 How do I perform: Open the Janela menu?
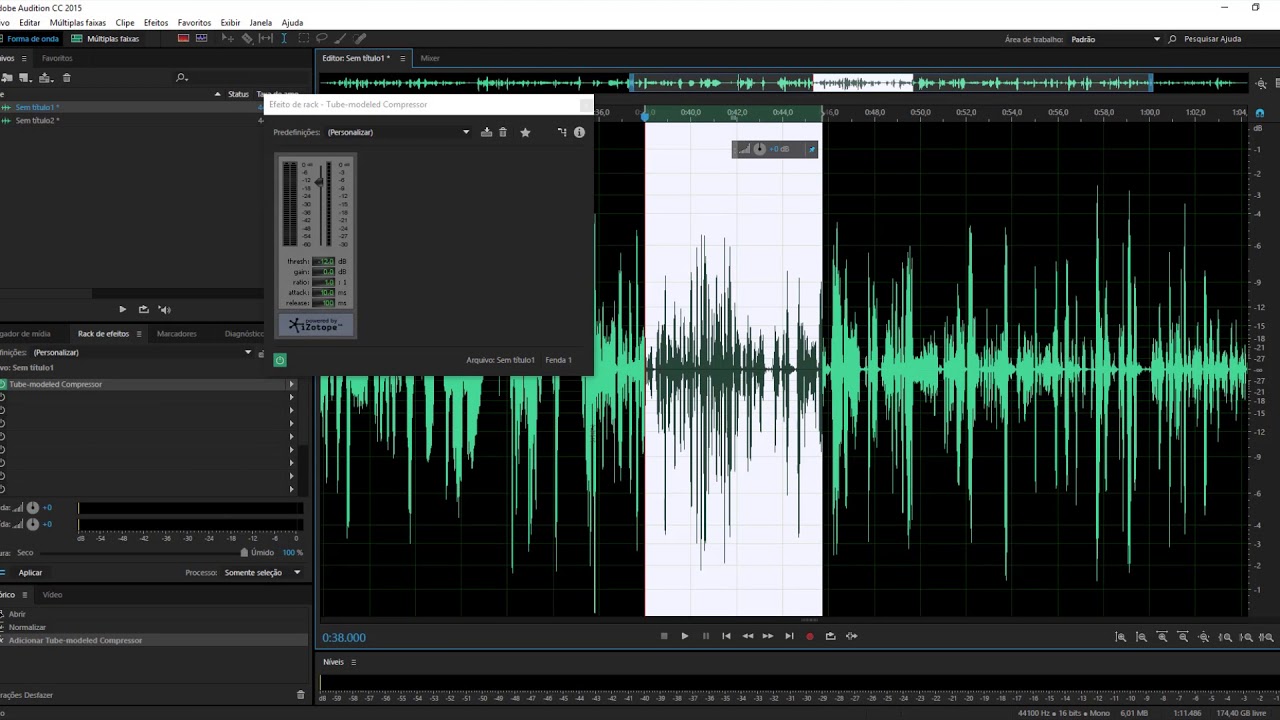click(260, 22)
